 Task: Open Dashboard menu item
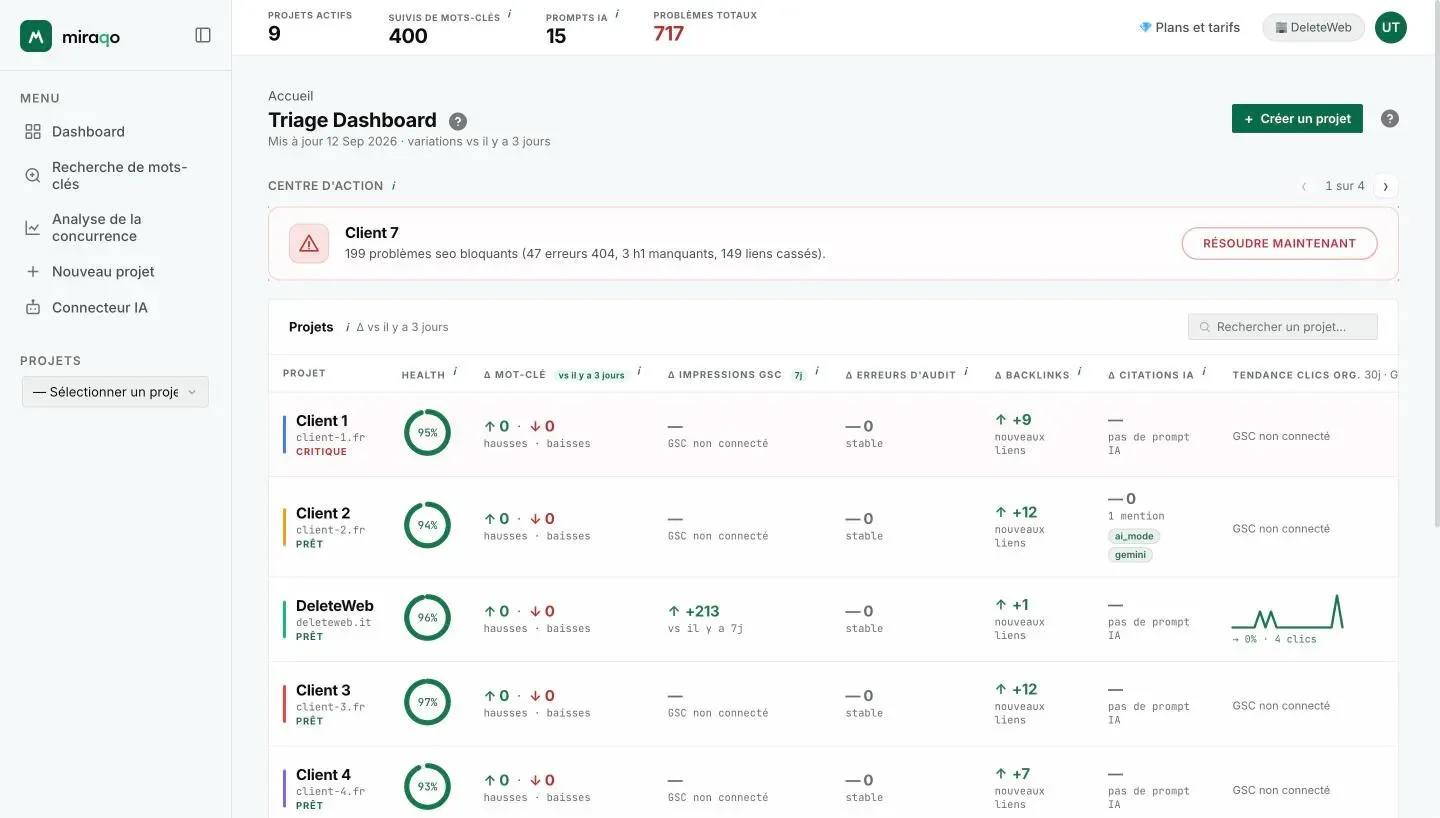pyautogui.click(x=116, y=131)
